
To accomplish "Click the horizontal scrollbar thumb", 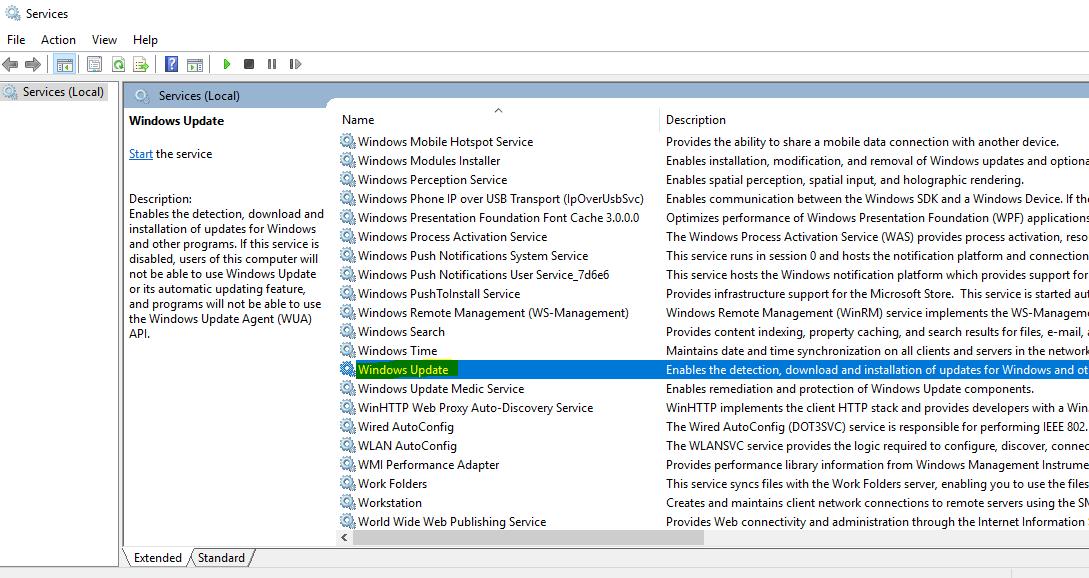I will [x=529, y=538].
